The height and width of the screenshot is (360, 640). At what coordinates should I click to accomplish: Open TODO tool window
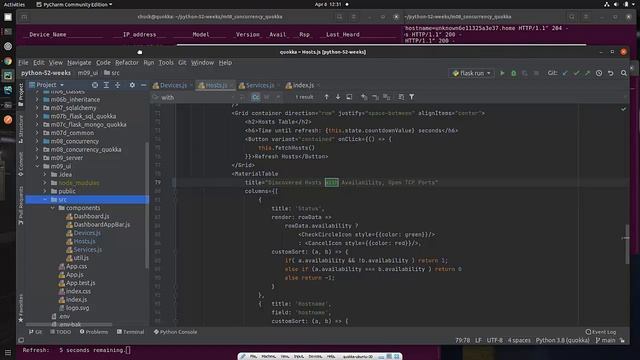[60, 332]
